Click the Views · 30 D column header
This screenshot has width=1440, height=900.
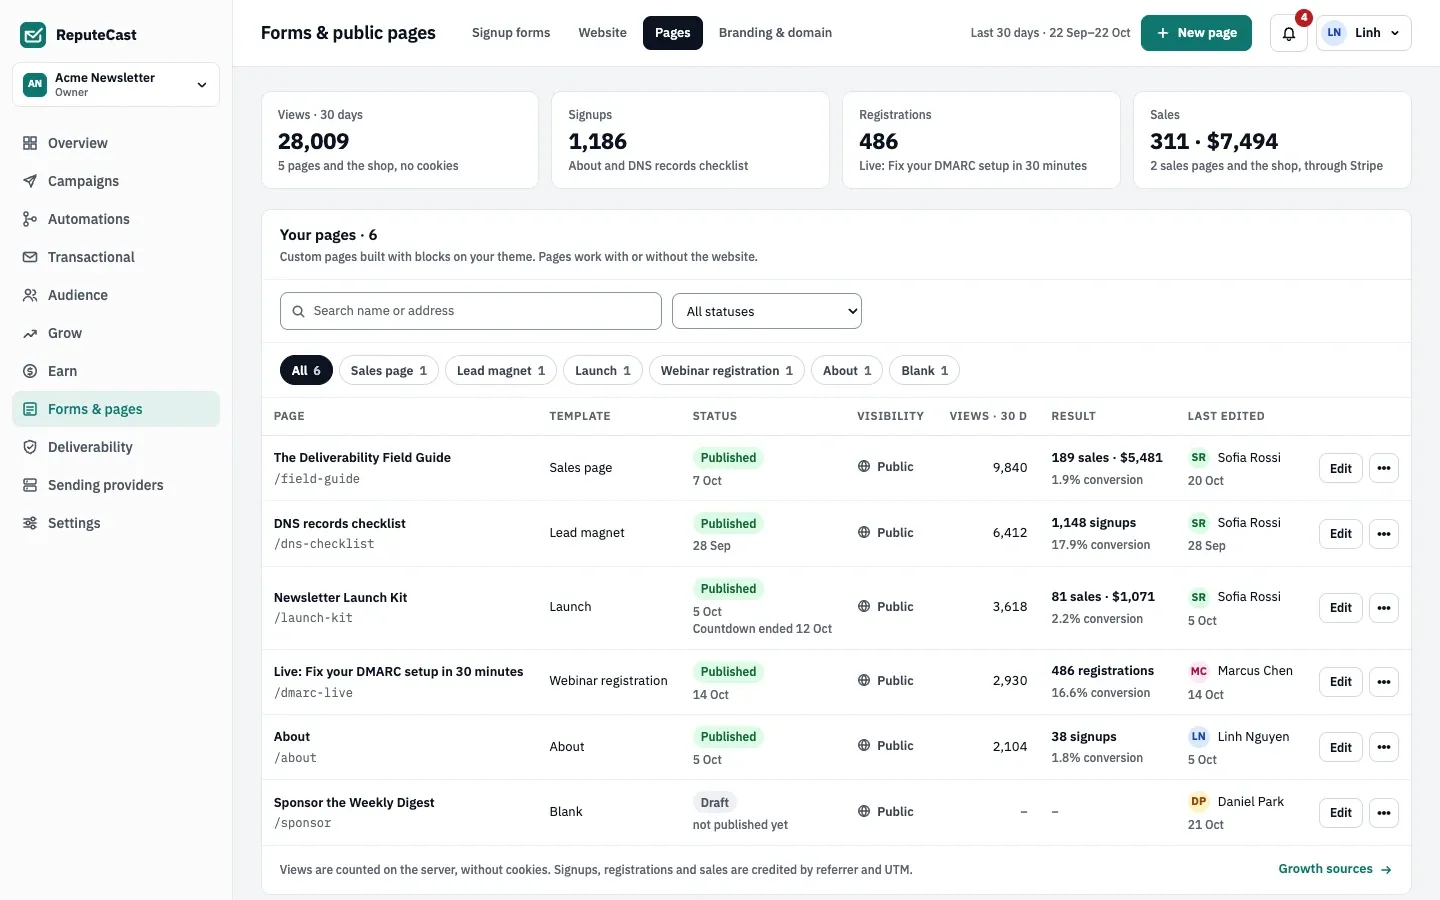click(988, 416)
